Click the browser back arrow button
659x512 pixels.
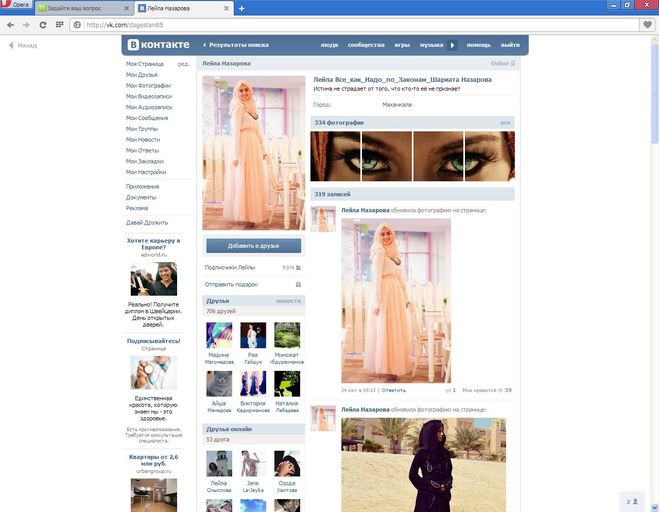pyautogui.click(x=11, y=24)
